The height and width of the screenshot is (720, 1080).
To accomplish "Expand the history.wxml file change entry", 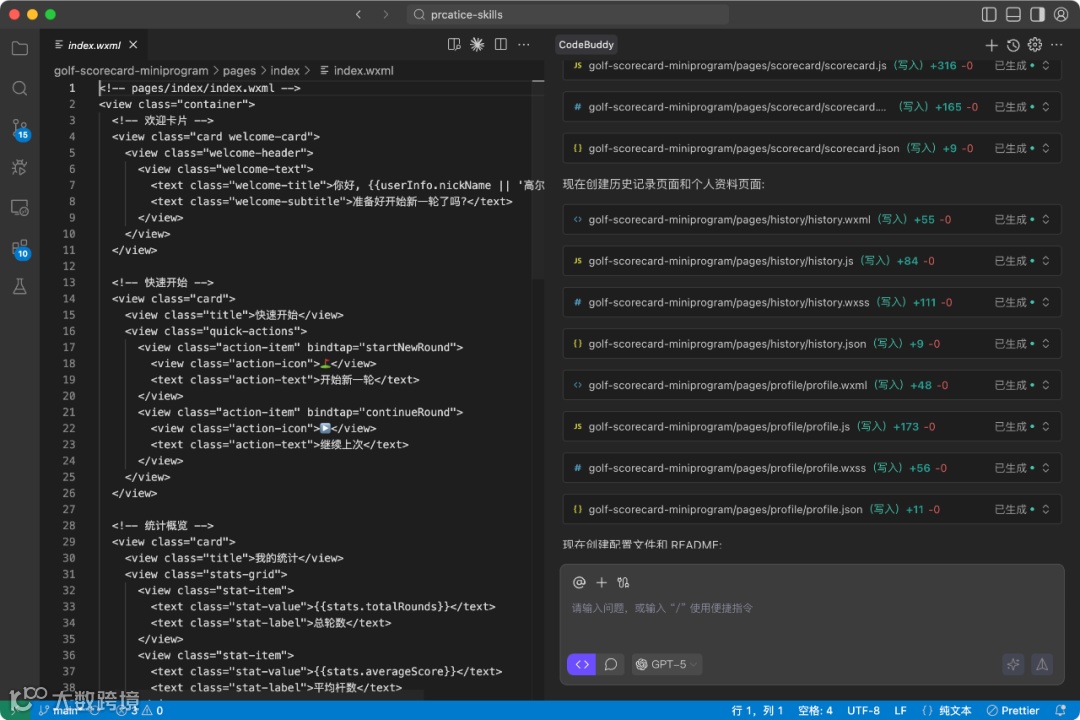I will [1046, 219].
